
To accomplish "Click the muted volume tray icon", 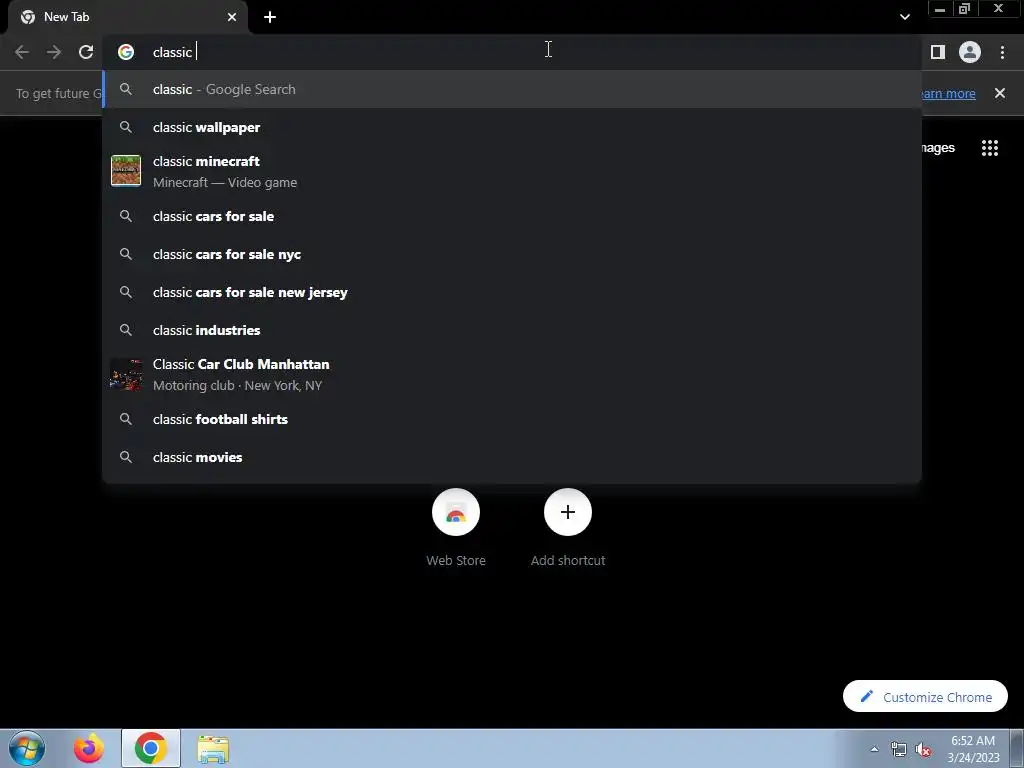I will click(x=923, y=750).
